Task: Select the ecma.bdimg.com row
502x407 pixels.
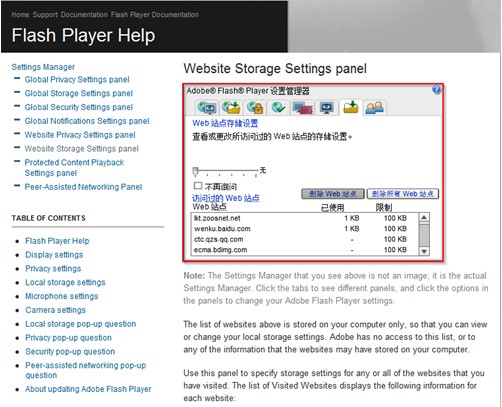Action: click(305, 250)
